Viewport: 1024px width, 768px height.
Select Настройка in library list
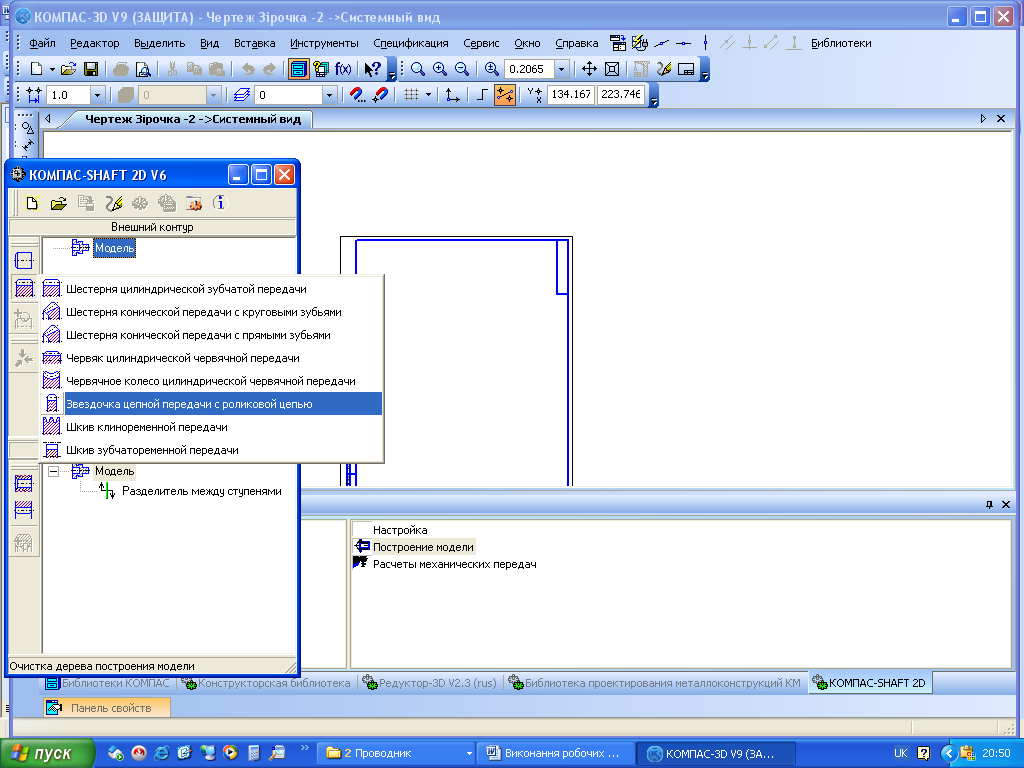[400, 530]
